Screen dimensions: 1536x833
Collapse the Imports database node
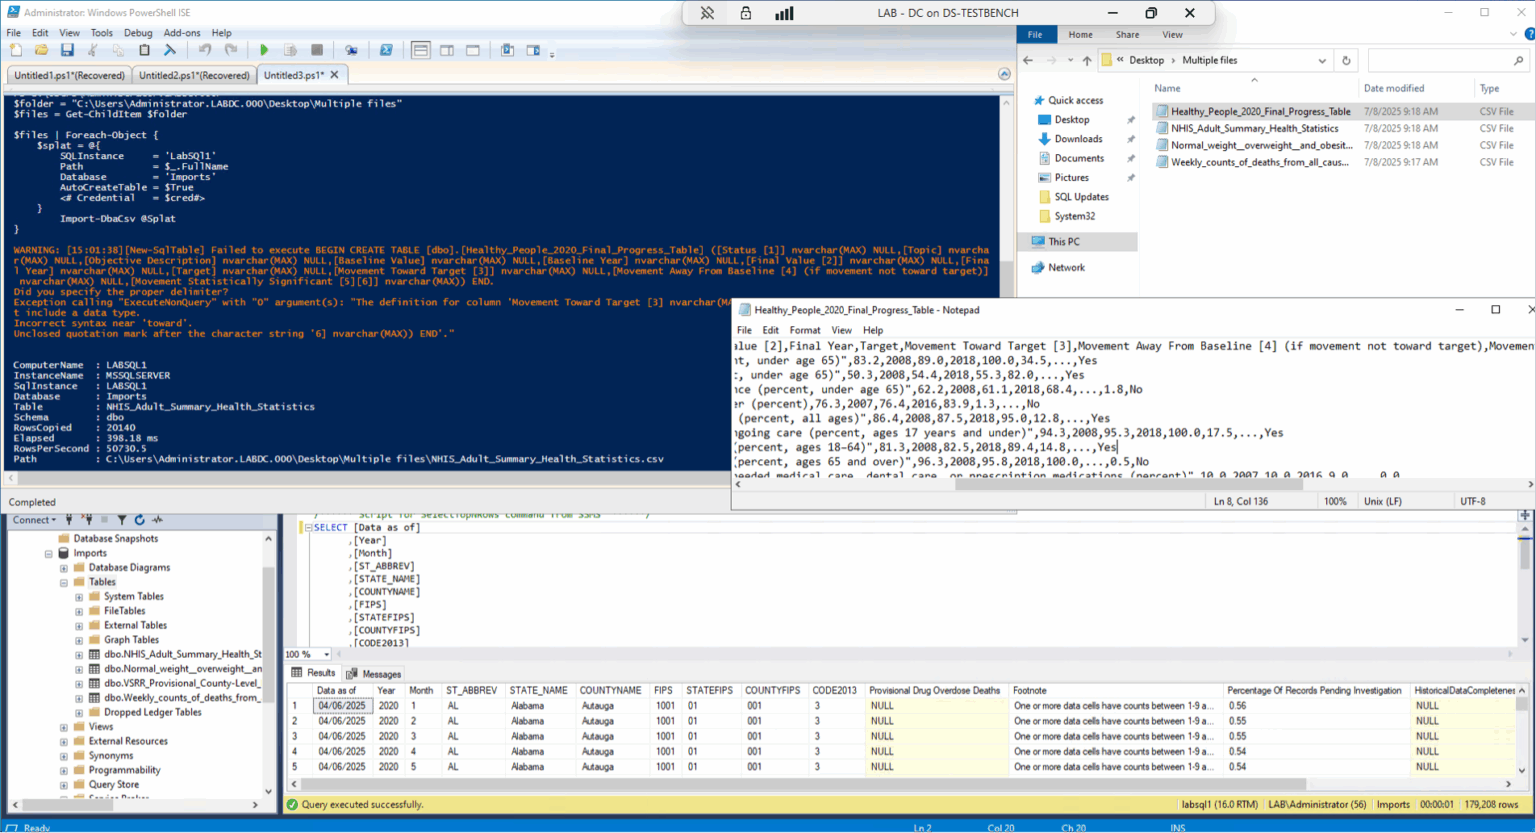pyautogui.click(x=49, y=553)
